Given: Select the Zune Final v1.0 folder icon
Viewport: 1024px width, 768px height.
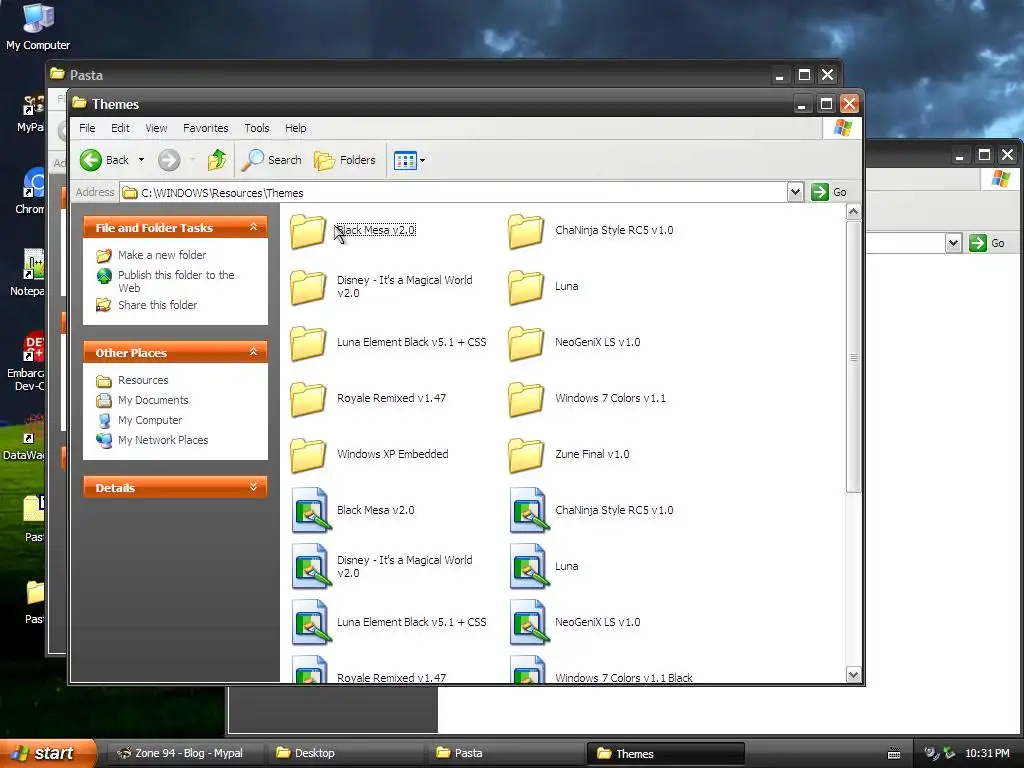Looking at the screenshot, I should click(526, 455).
